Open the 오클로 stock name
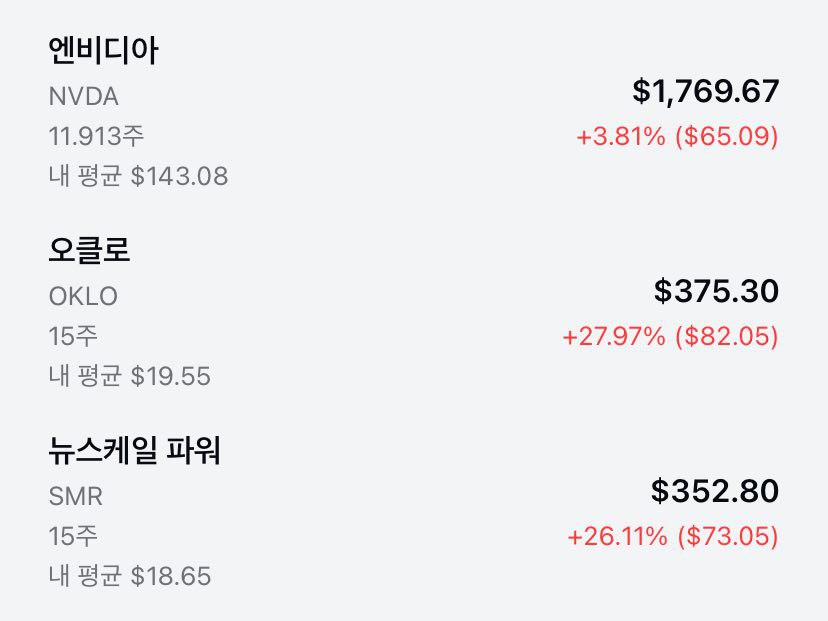Viewport: 828px width, 621px height. point(89,251)
